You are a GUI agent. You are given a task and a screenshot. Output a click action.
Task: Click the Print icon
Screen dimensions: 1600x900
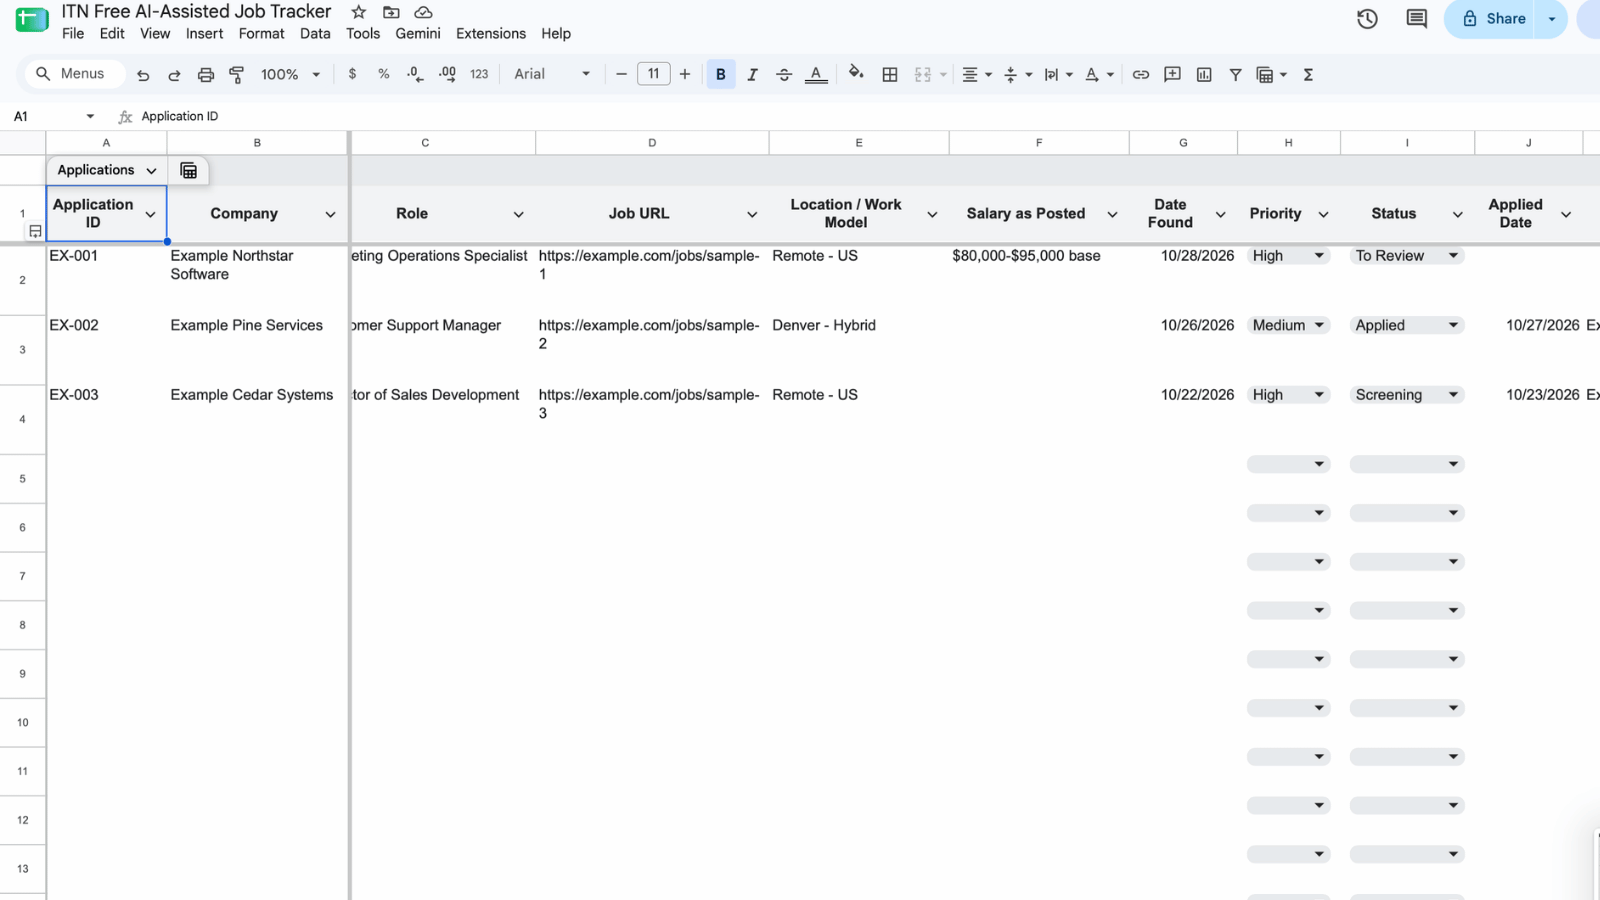point(206,75)
